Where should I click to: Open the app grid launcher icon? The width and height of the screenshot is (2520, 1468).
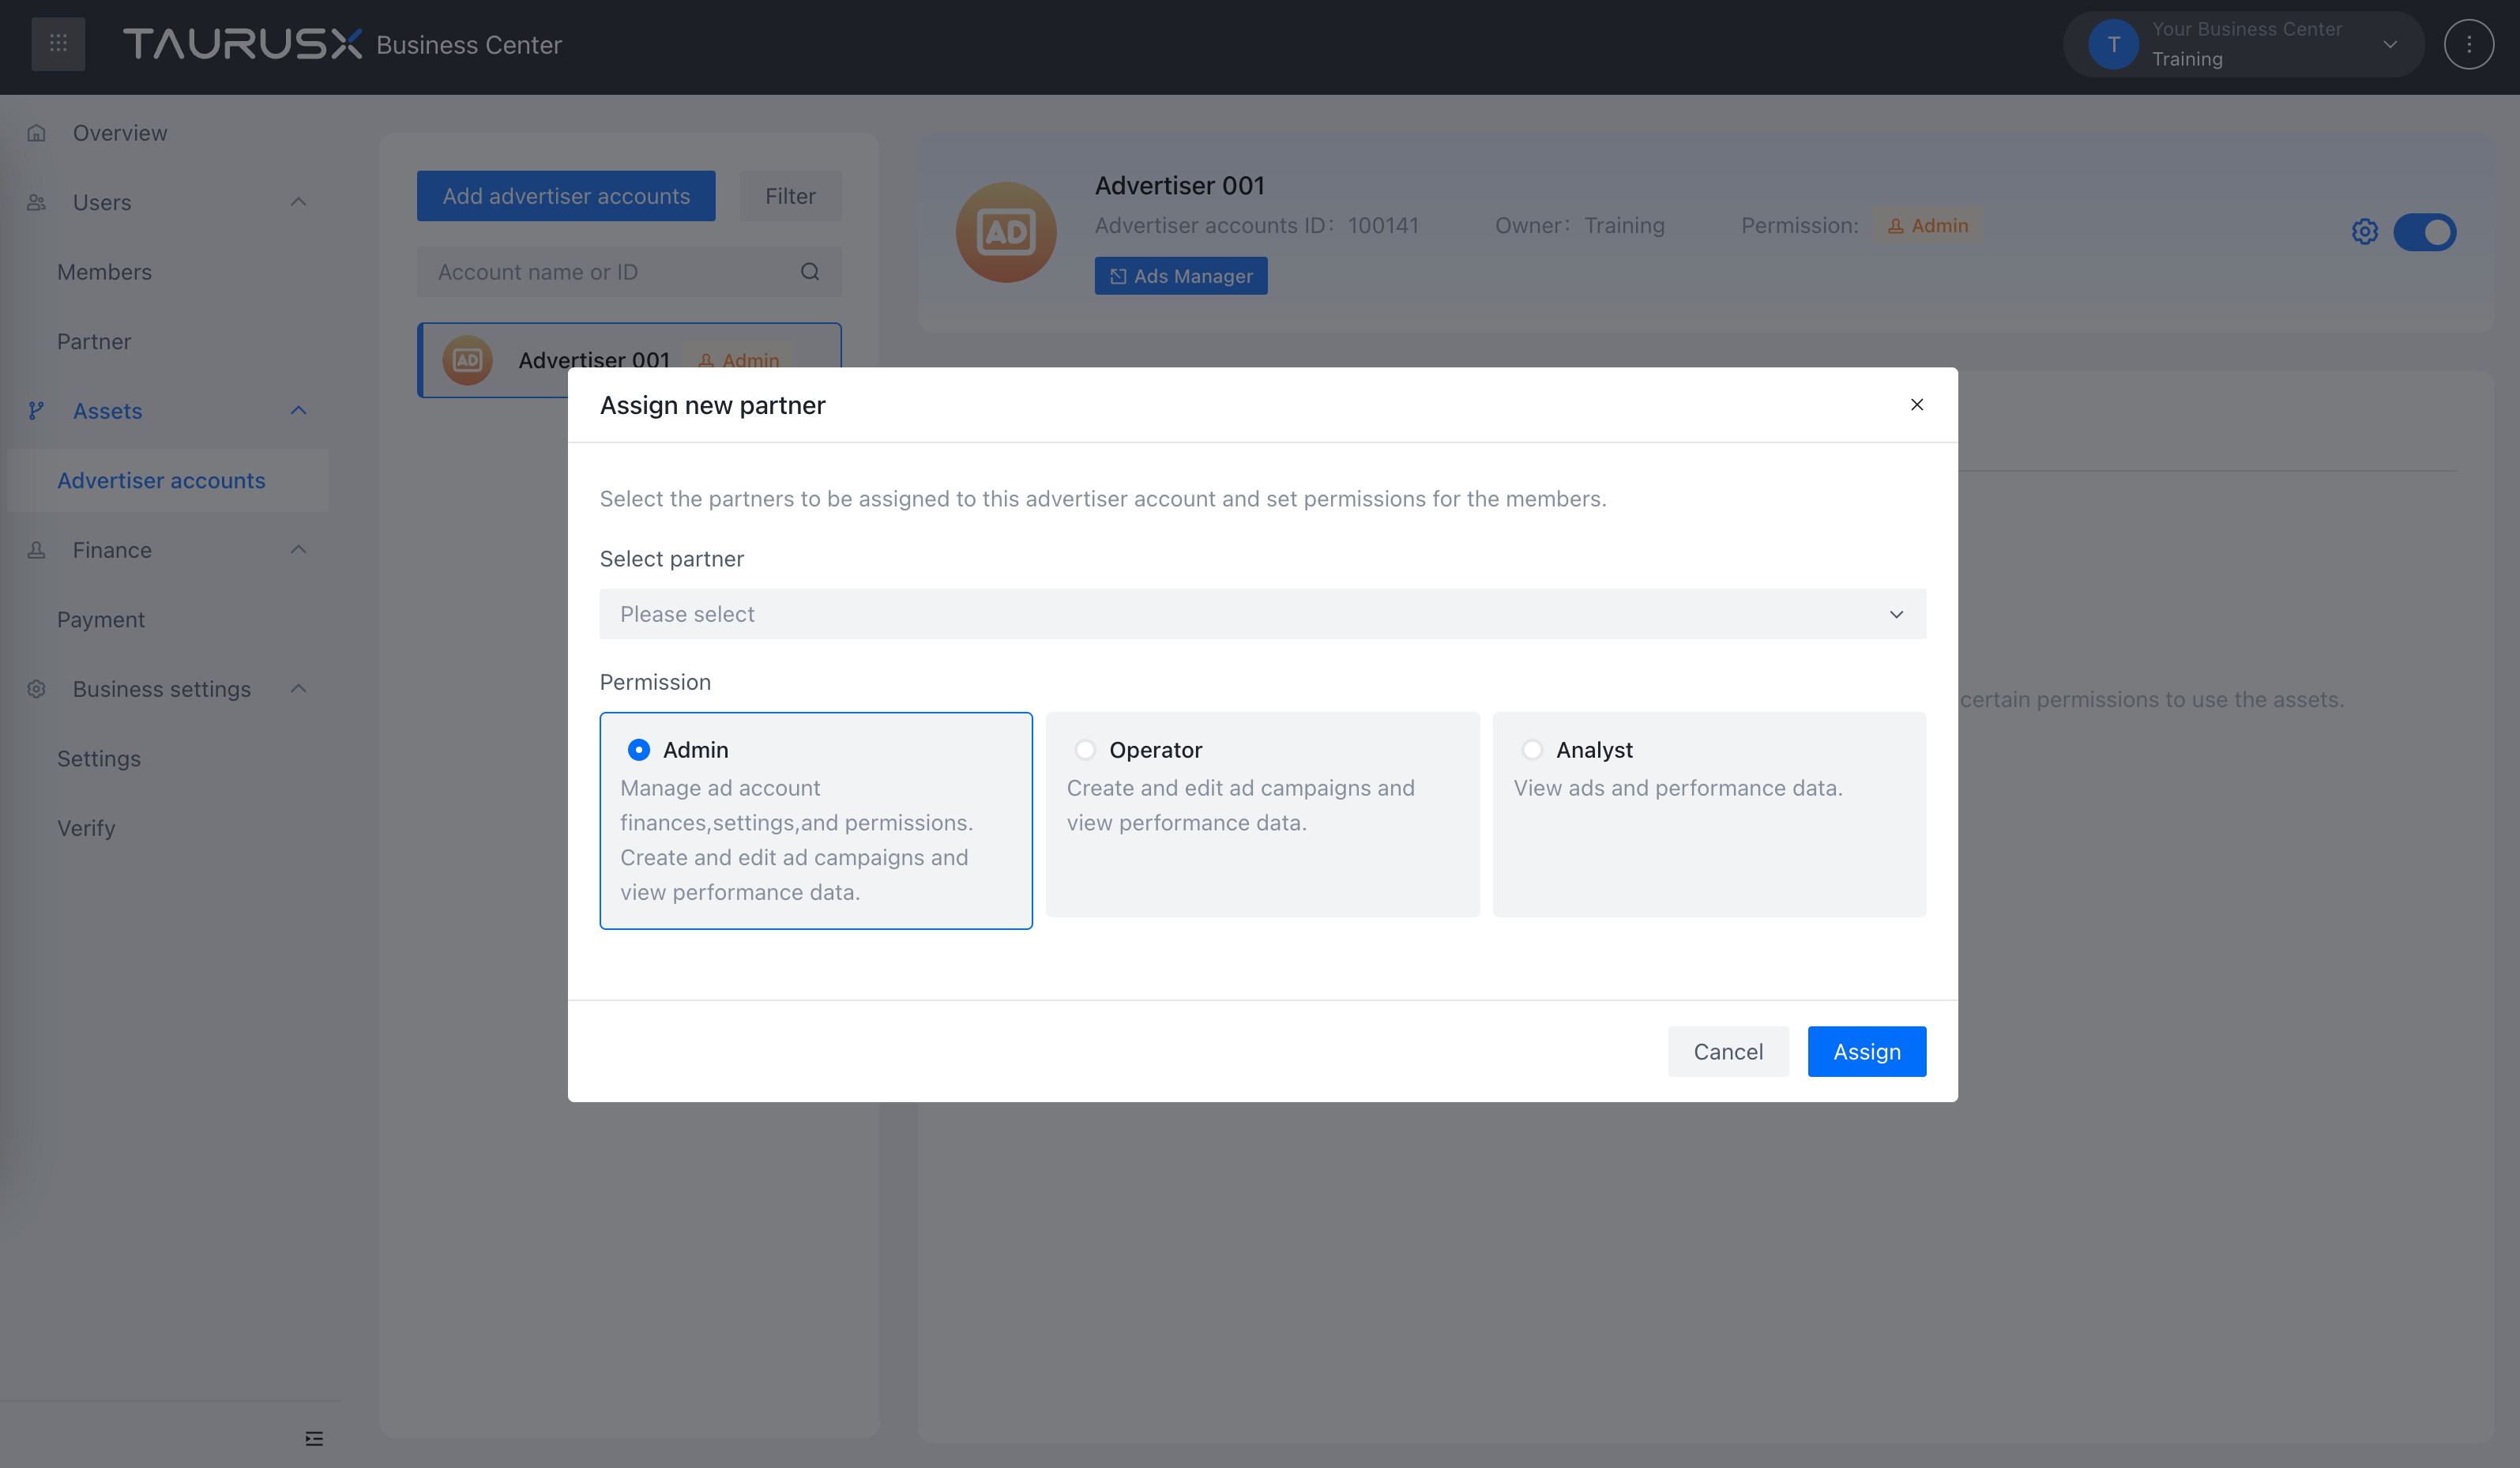click(x=58, y=44)
